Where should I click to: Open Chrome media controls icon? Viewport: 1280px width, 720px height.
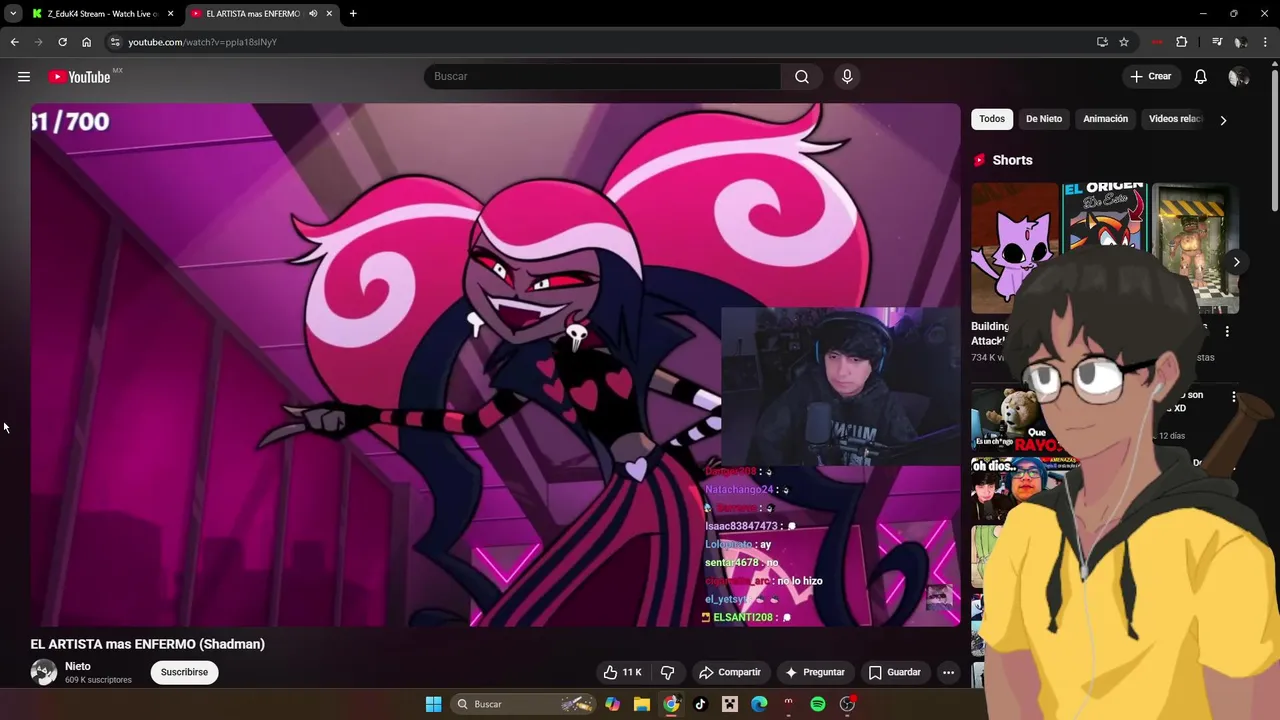point(1217,42)
